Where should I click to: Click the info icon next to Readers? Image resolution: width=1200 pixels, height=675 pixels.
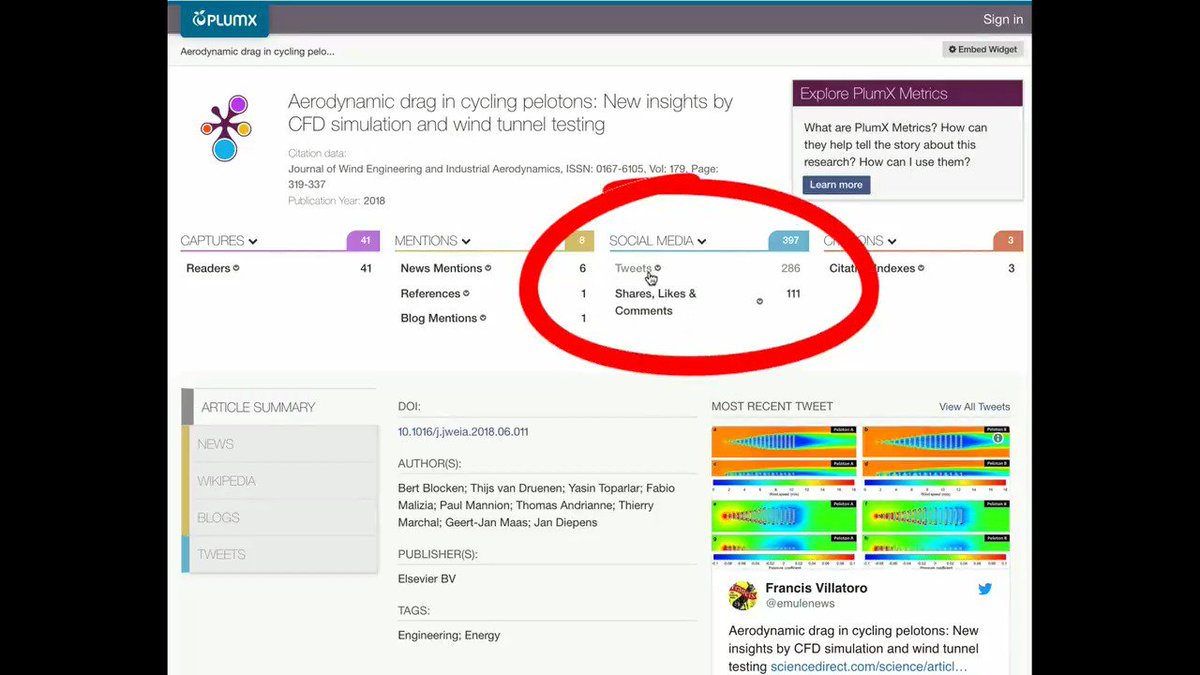point(236,268)
